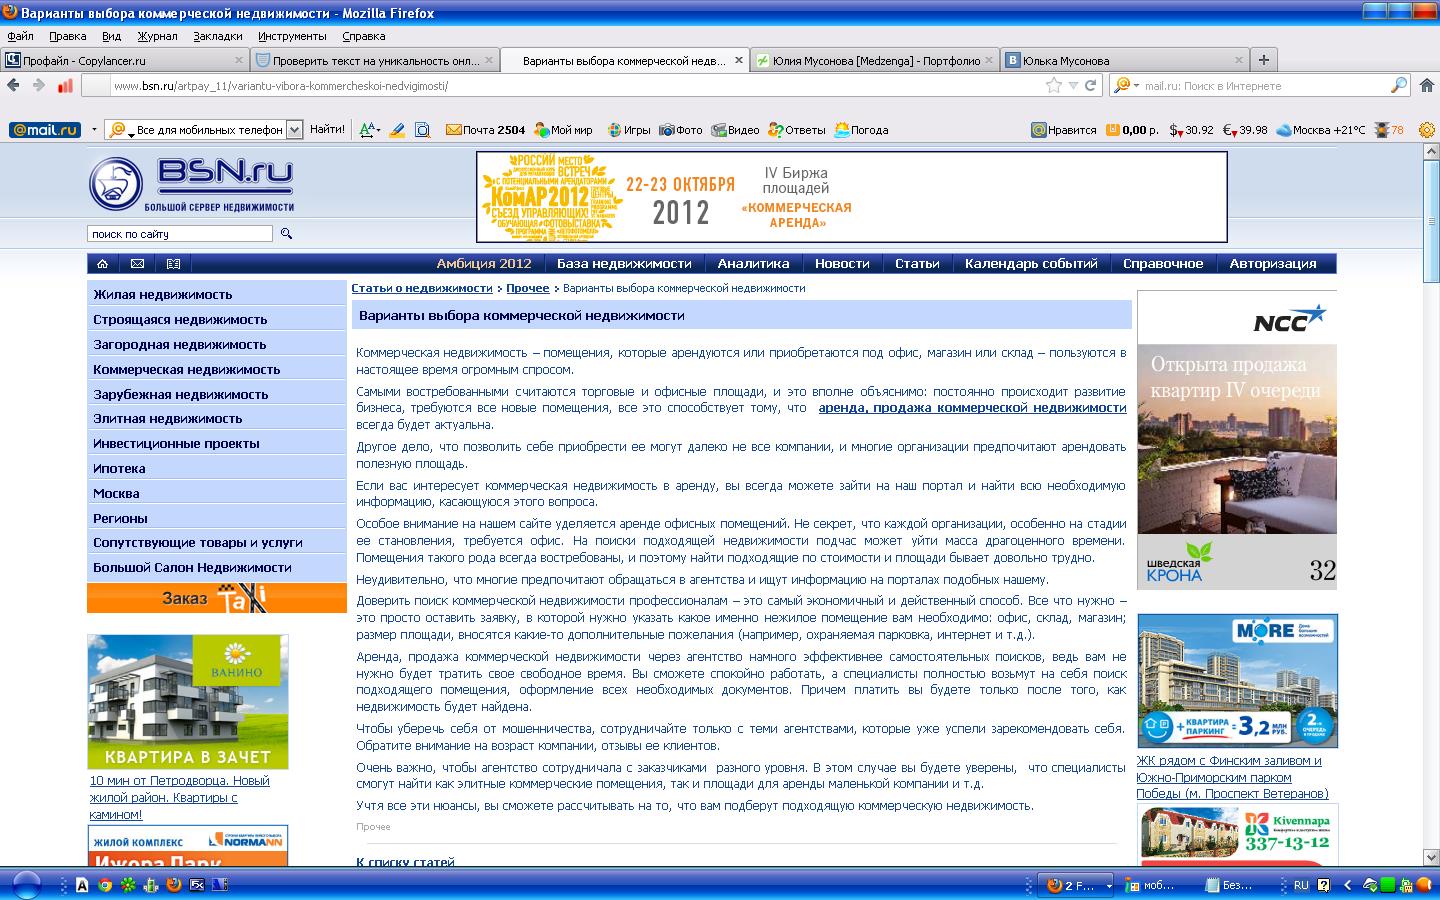Open the Журнал menu

click(x=157, y=36)
